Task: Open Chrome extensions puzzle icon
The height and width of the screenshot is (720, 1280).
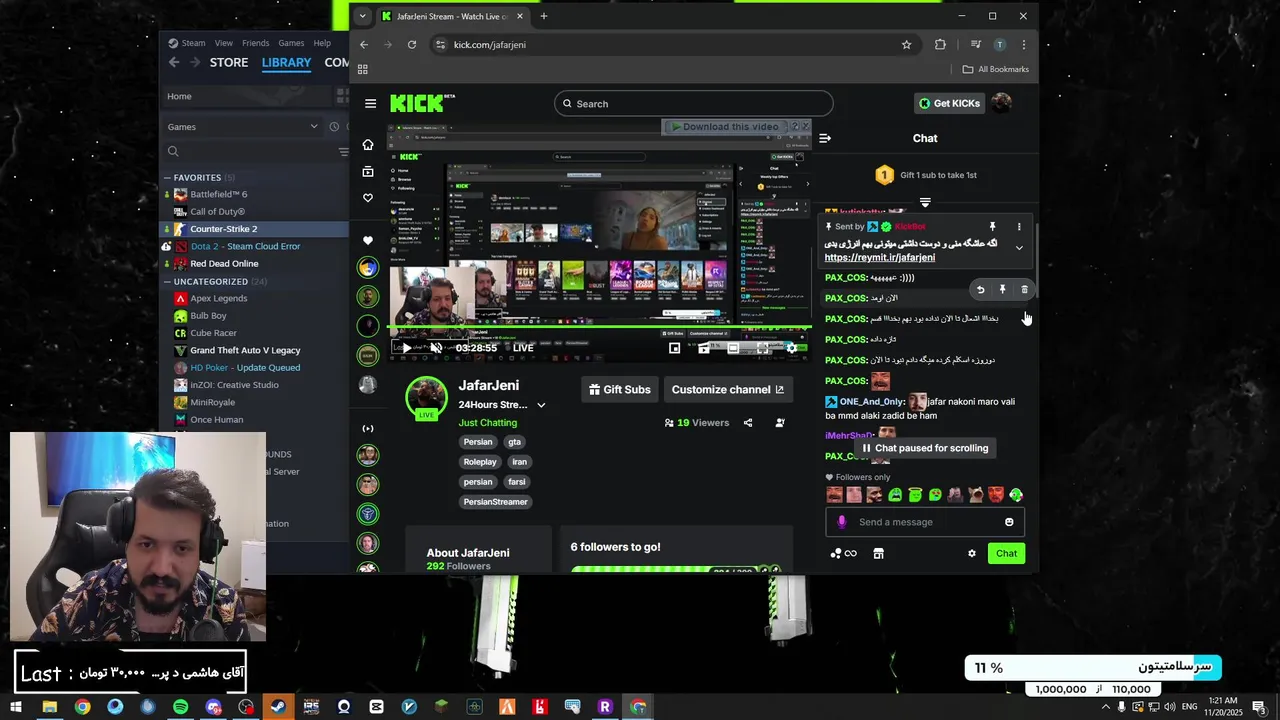Action: (940, 45)
